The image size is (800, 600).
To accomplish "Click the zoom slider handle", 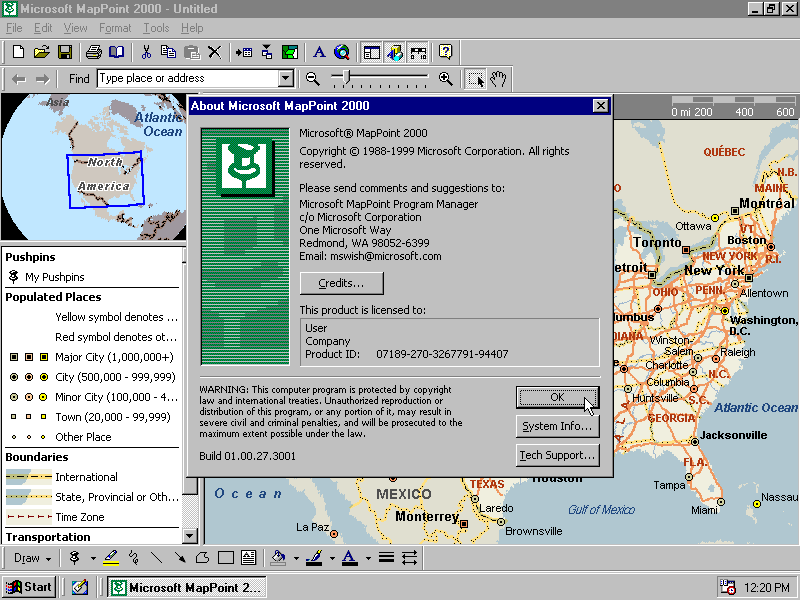I will click(x=347, y=78).
